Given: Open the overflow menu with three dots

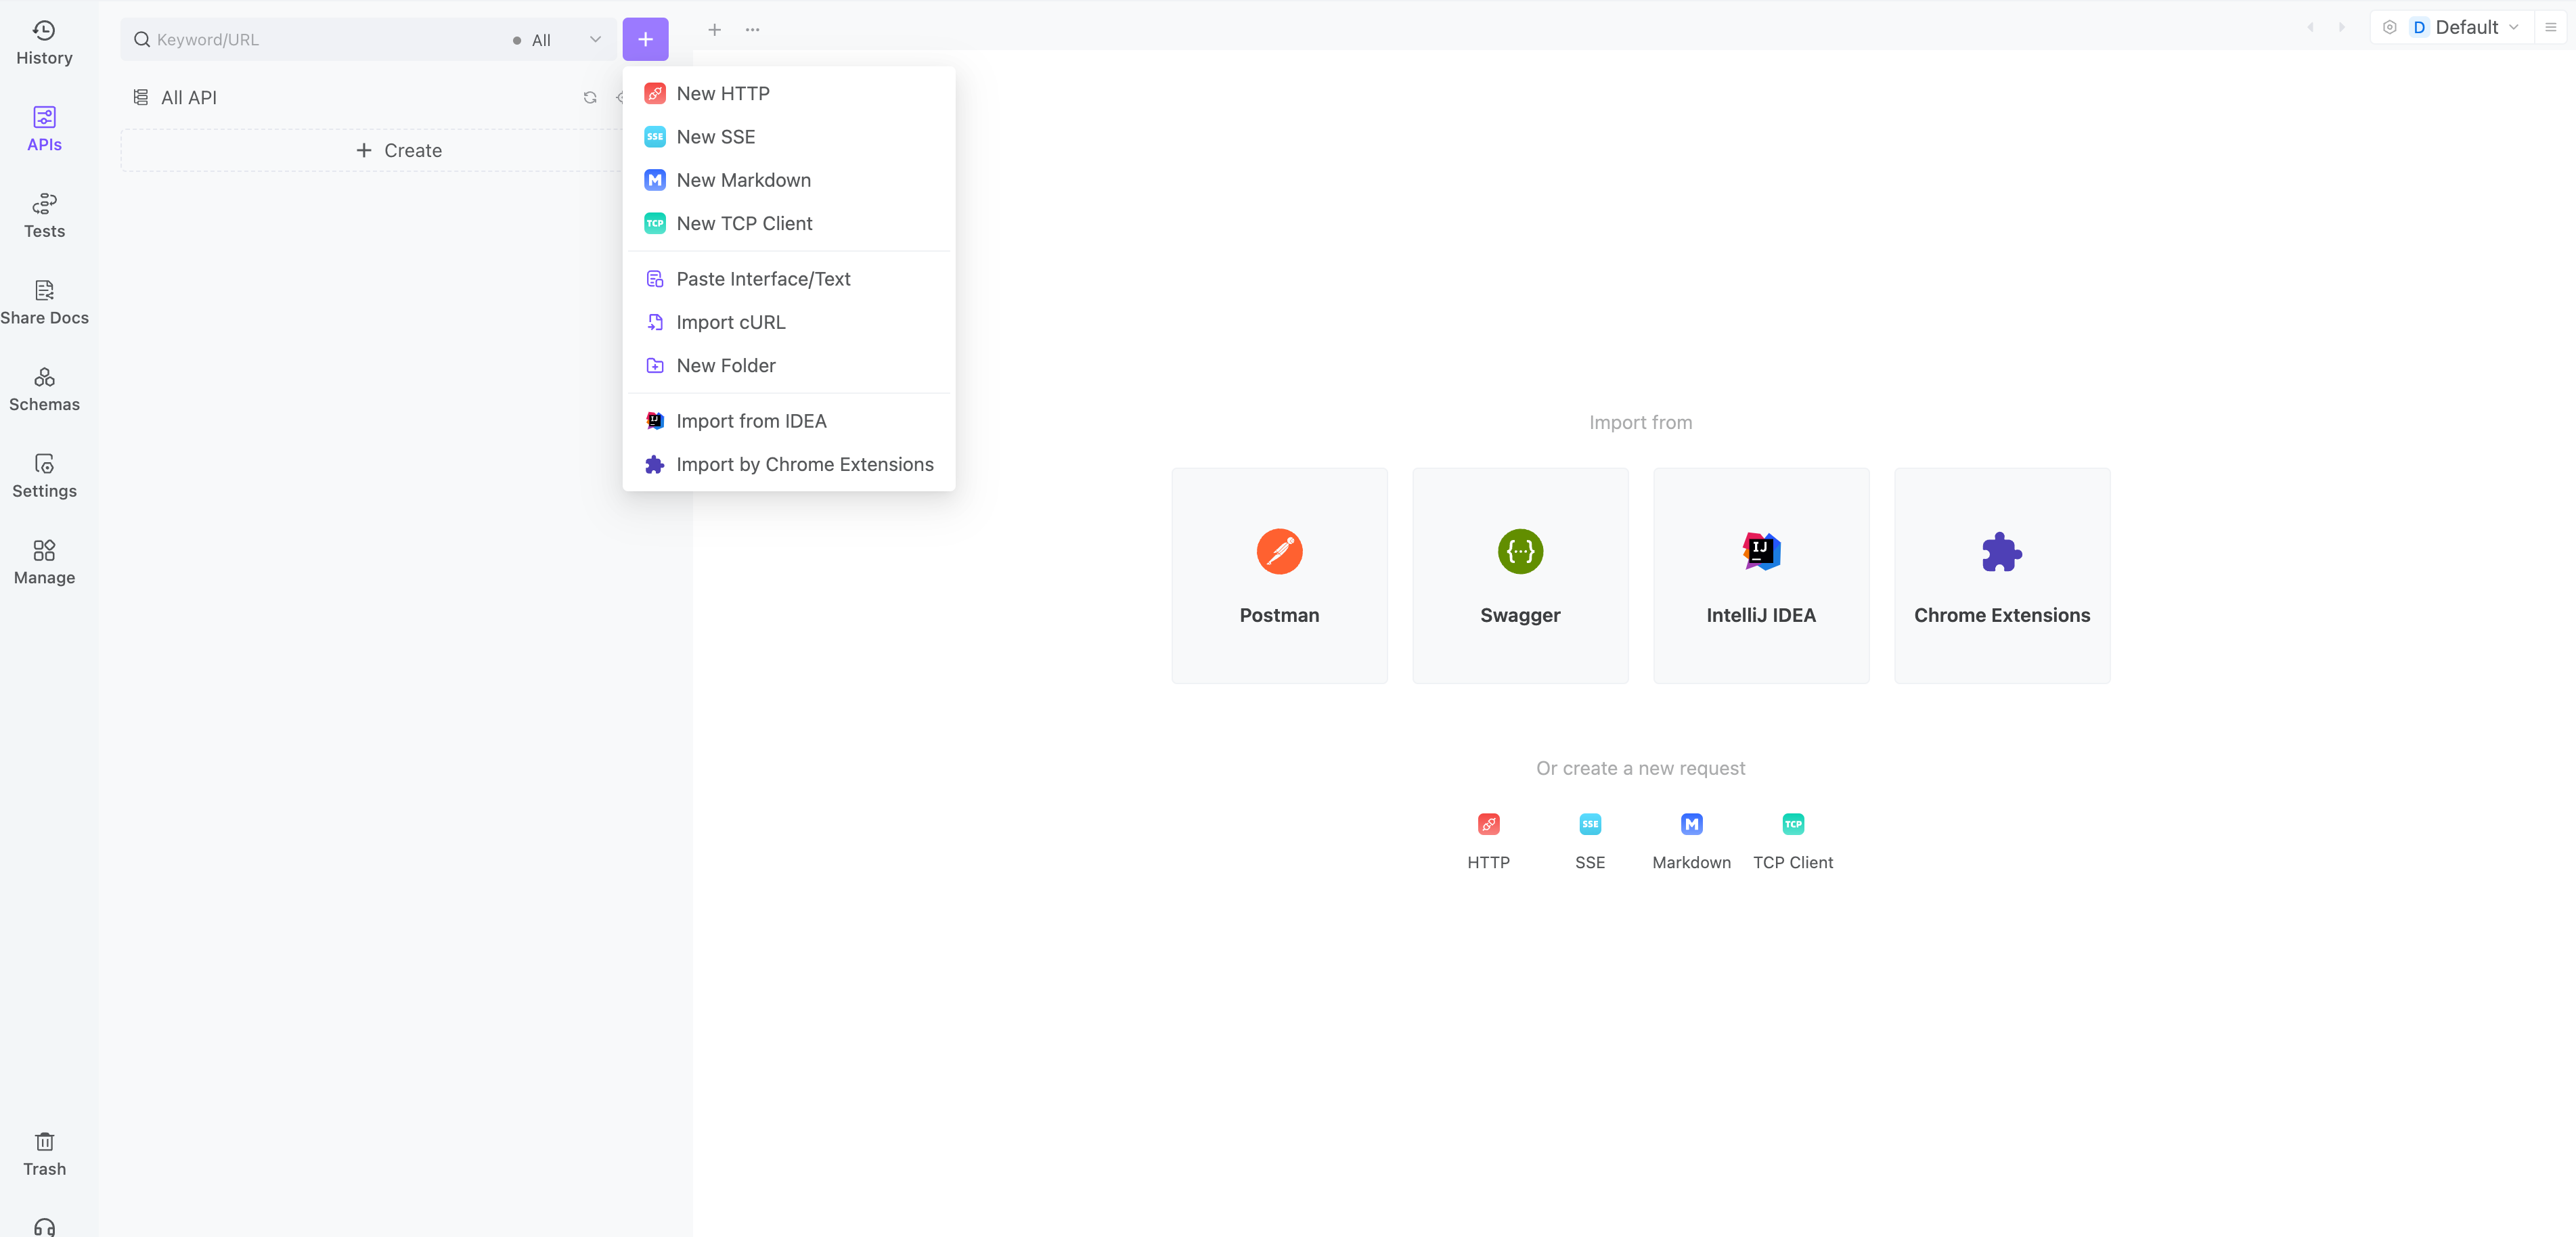Looking at the screenshot, I should pos(753,30).
